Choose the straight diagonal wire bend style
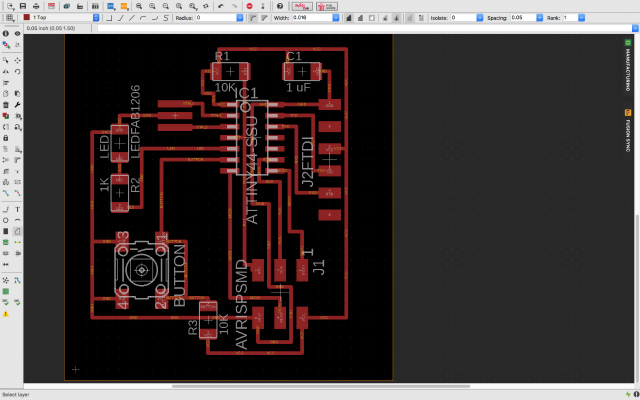The height and width of the screenshot is (400, 640). point(131,18)
